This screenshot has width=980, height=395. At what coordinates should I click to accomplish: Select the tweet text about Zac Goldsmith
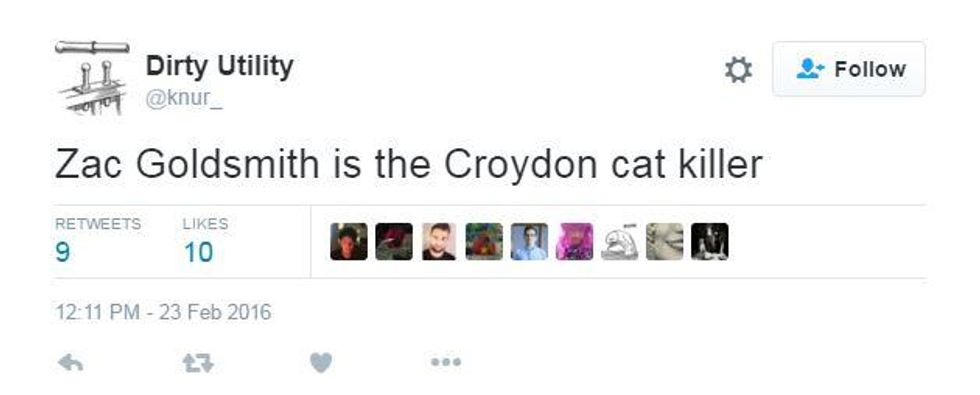pyautogui.click(x=409, y=164)
